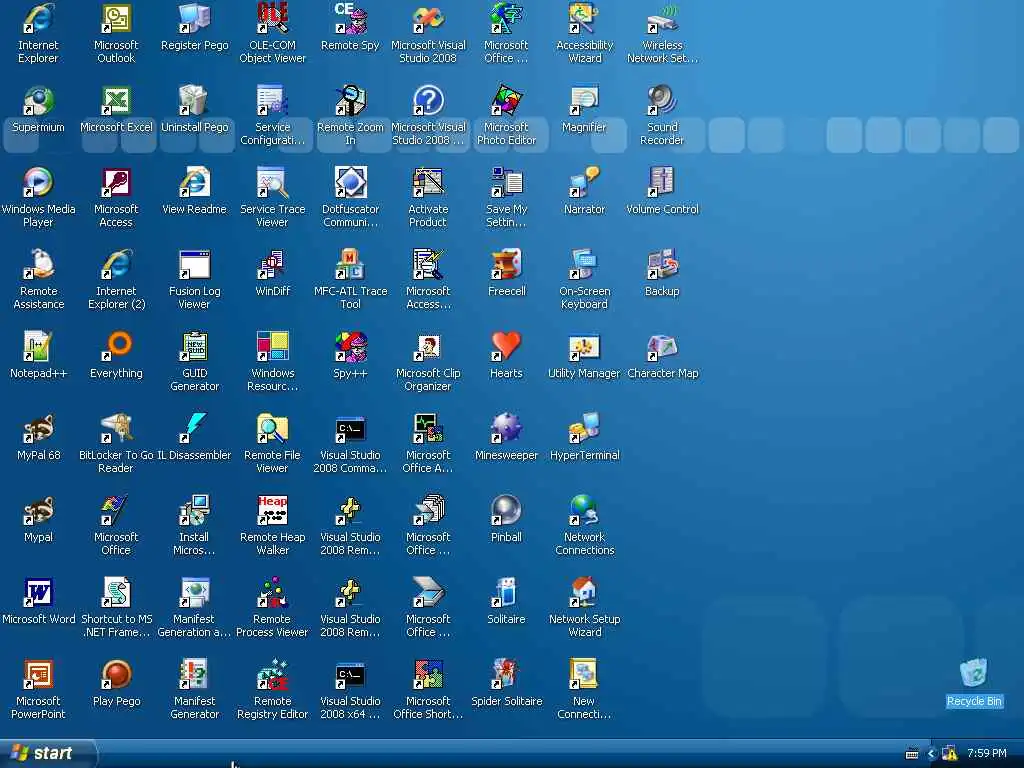Click the MyPal 68 raccoon icon
Screen dimensions: 1024x768
(x=39, y=429)
